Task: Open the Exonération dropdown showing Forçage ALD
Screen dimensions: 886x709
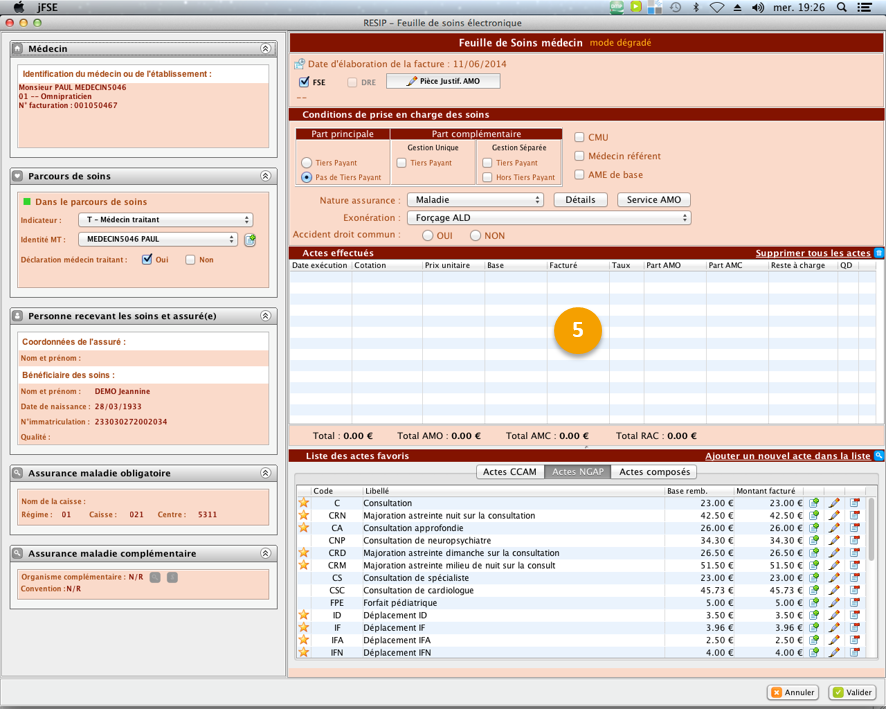Action: (x=548, y=218)
